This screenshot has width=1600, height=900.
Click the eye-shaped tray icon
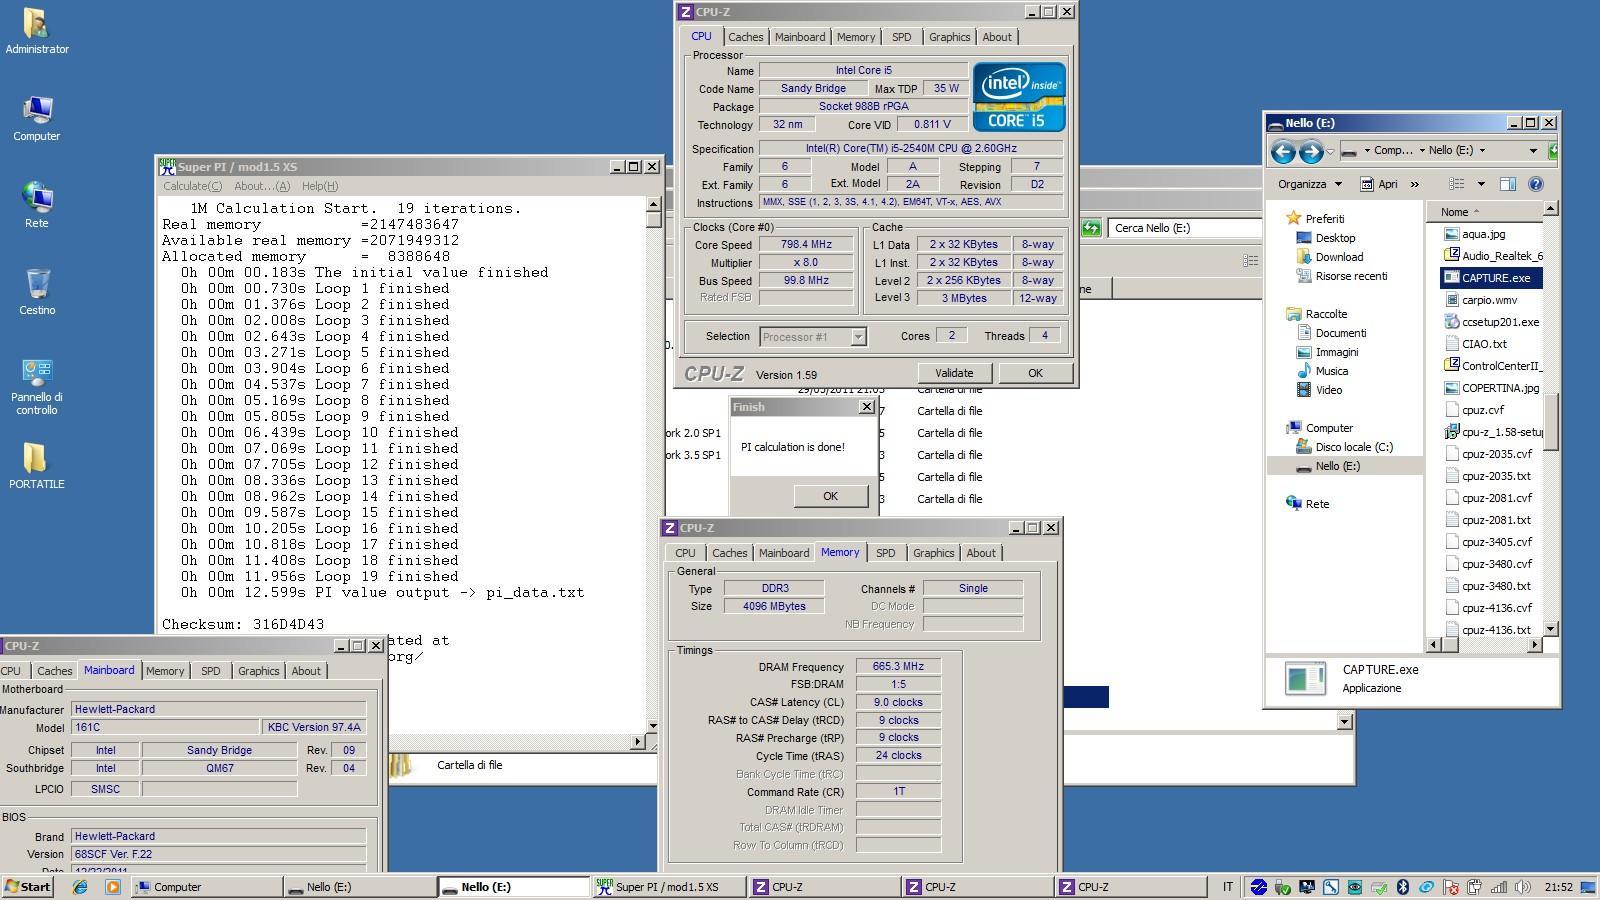[x=1354, y=887]
